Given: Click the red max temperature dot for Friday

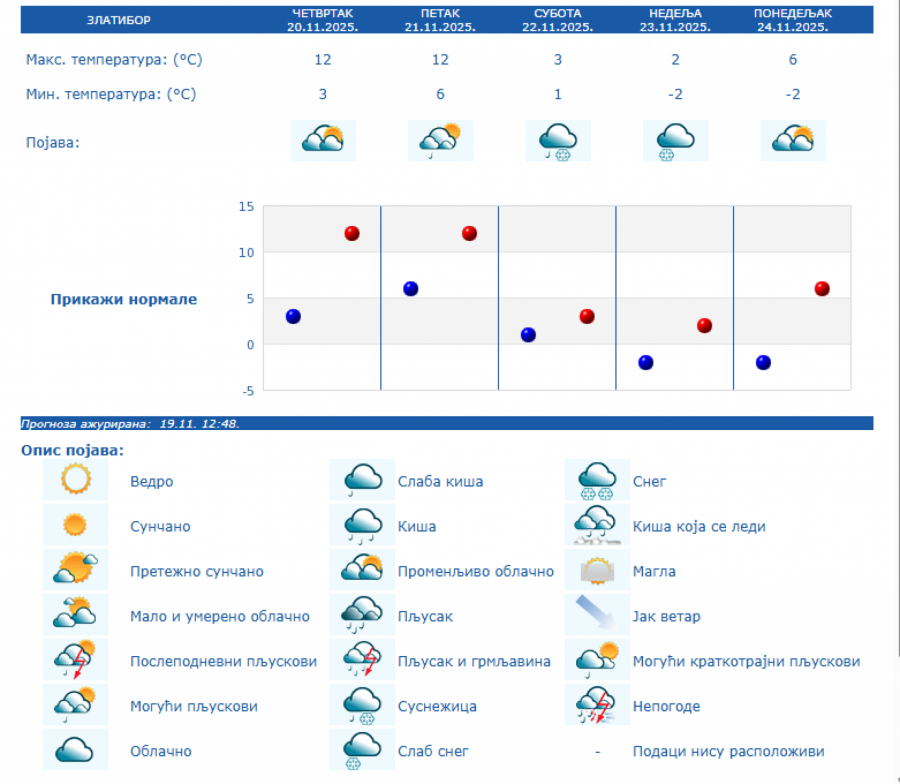Looking at the screenshot, I should pyautogui.click(x=469, y=233).
